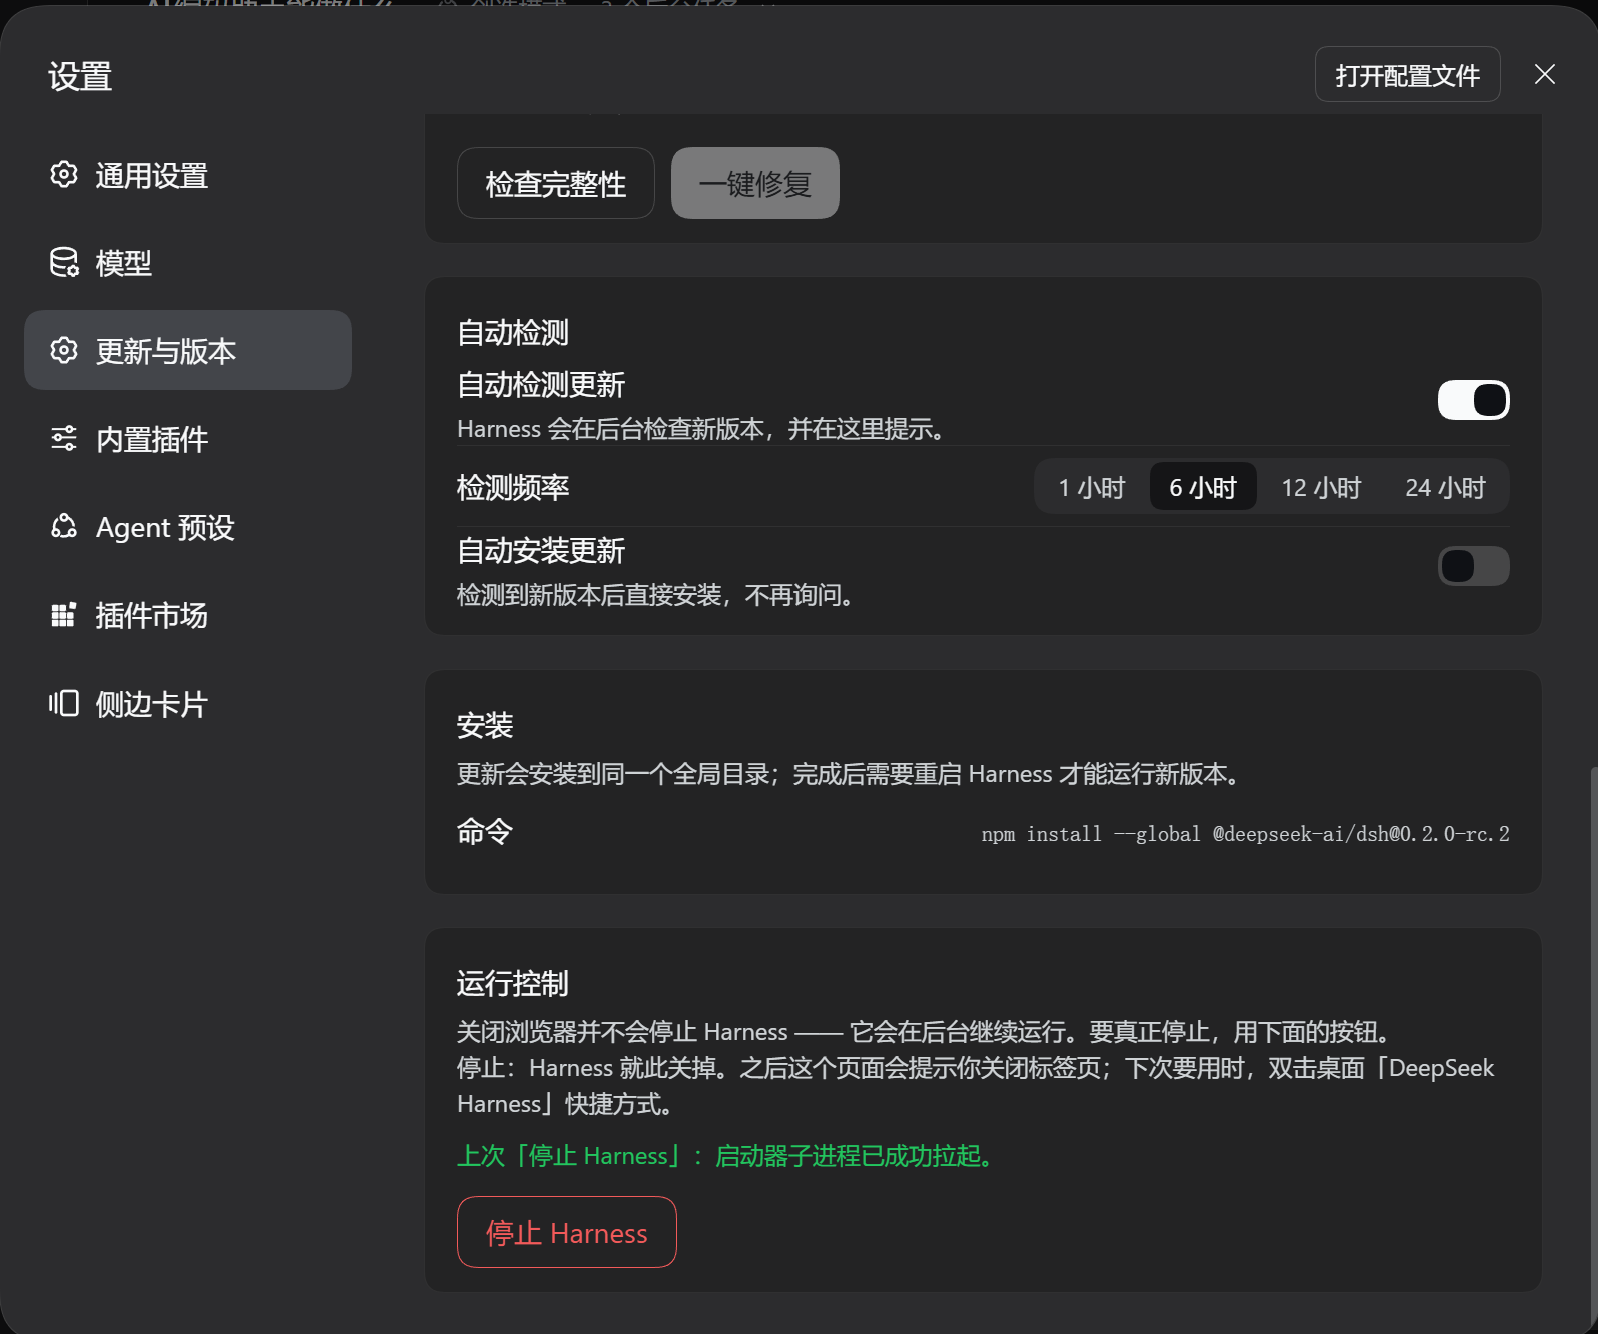Set detection frequency to 1 小时
This screenshot has width=1598, height=1334.
tap(1092, 487)
